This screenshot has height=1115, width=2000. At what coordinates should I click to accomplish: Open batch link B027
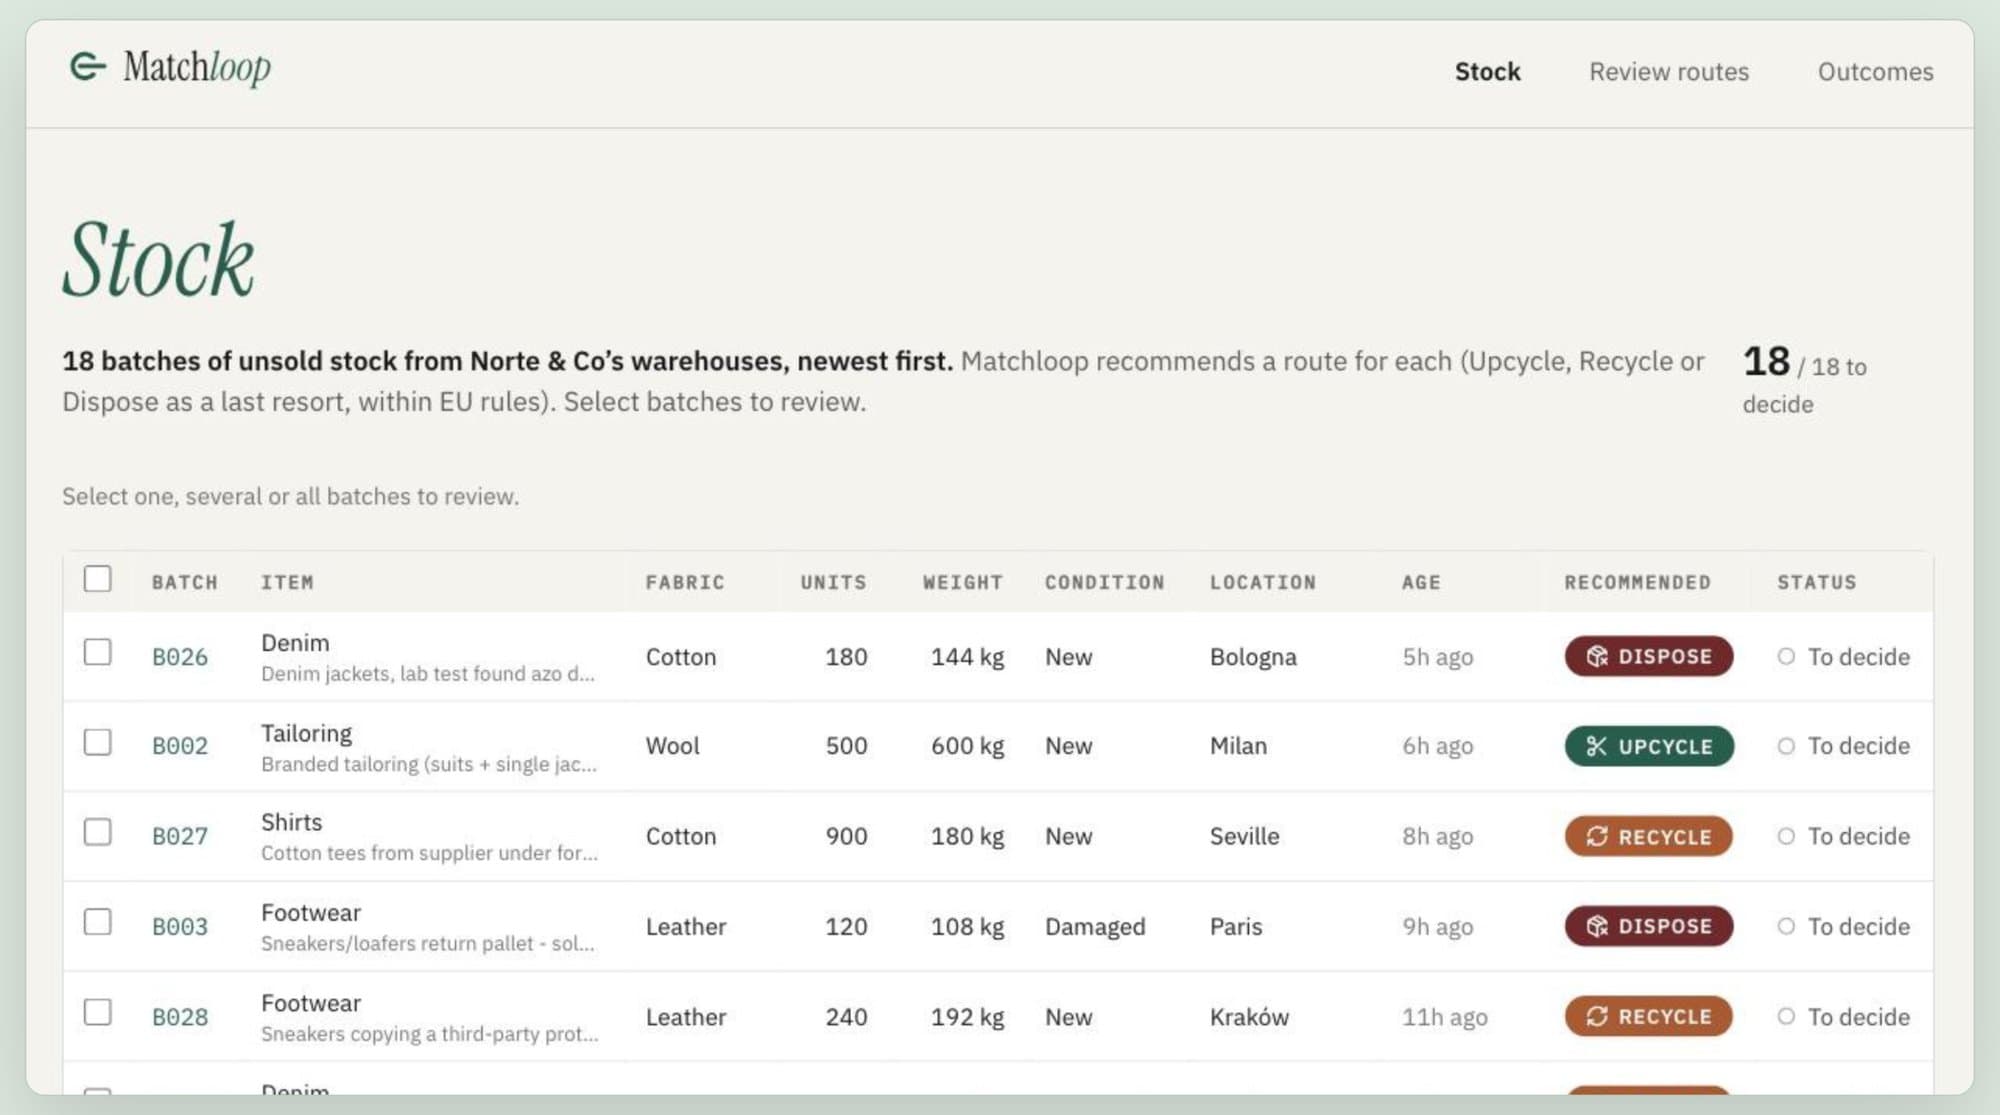pos(180,836)
